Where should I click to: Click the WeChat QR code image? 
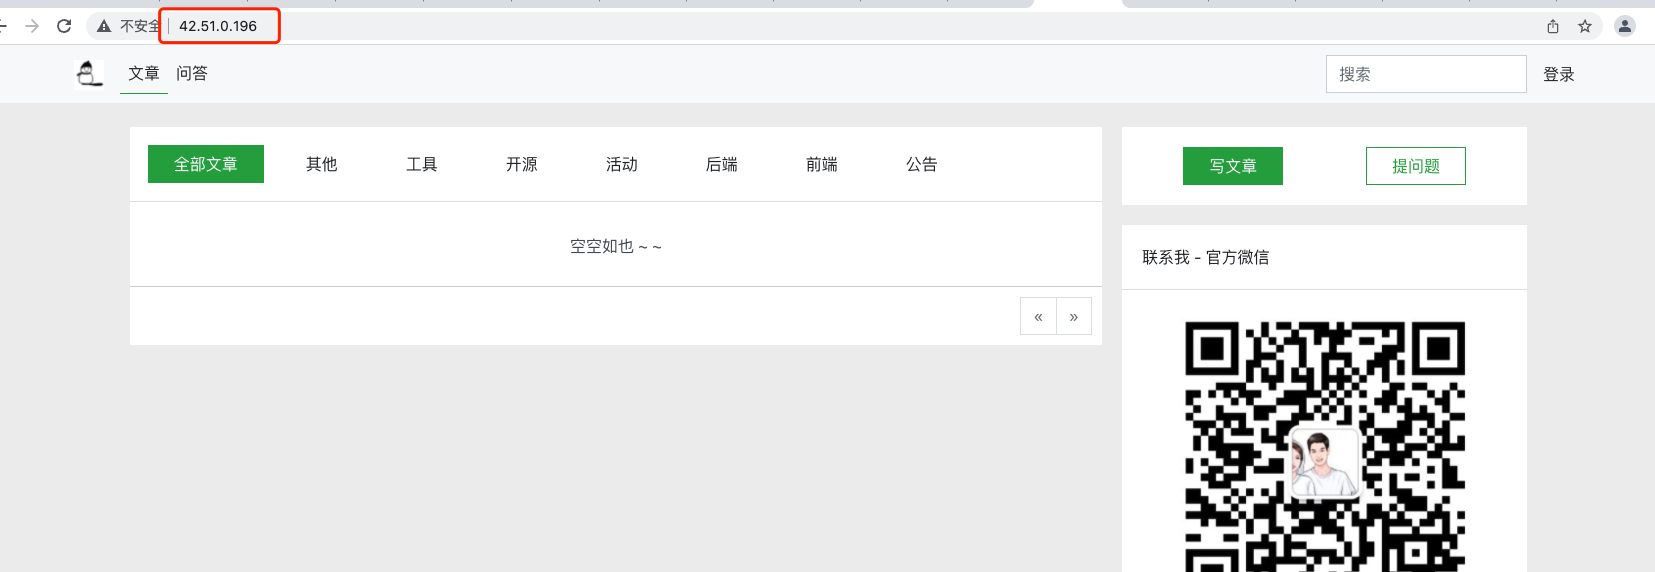1325,446
